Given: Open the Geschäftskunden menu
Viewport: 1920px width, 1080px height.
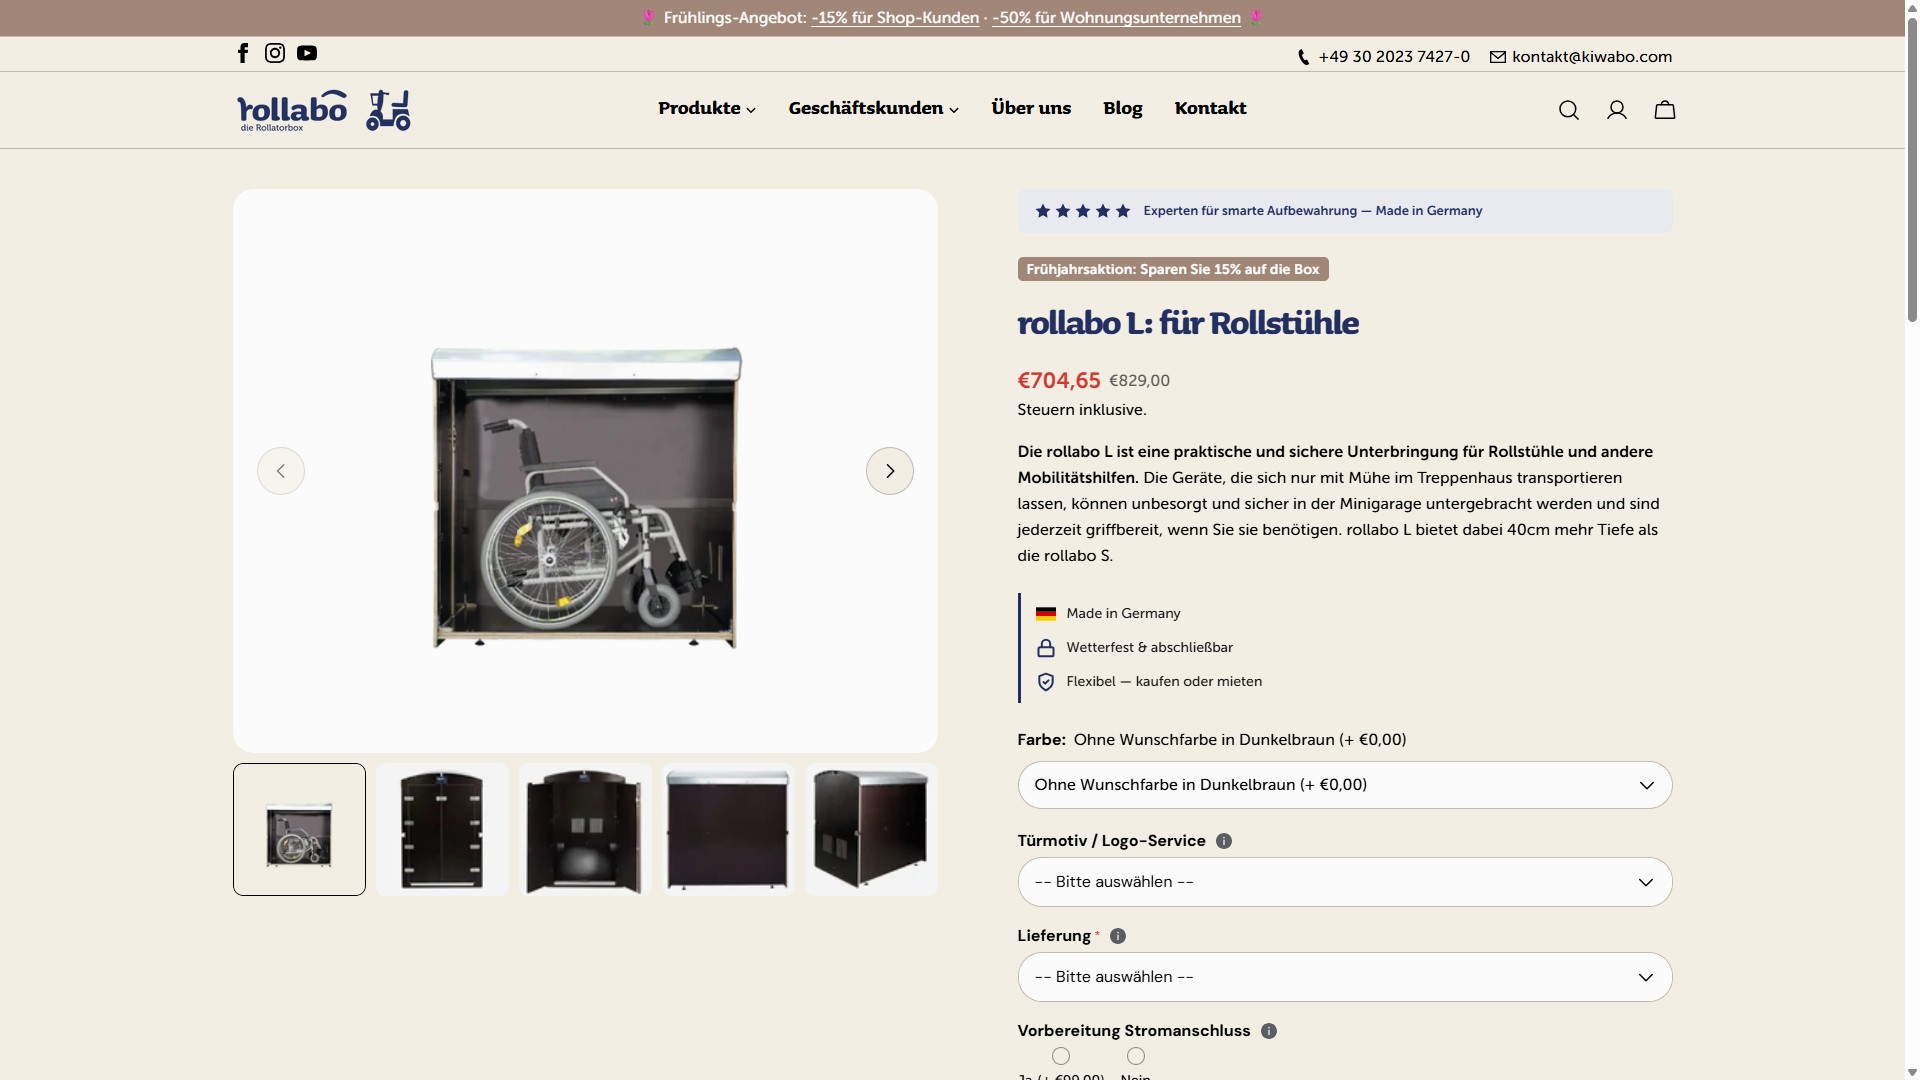Looking at the screenshot, I should point(873,108).
